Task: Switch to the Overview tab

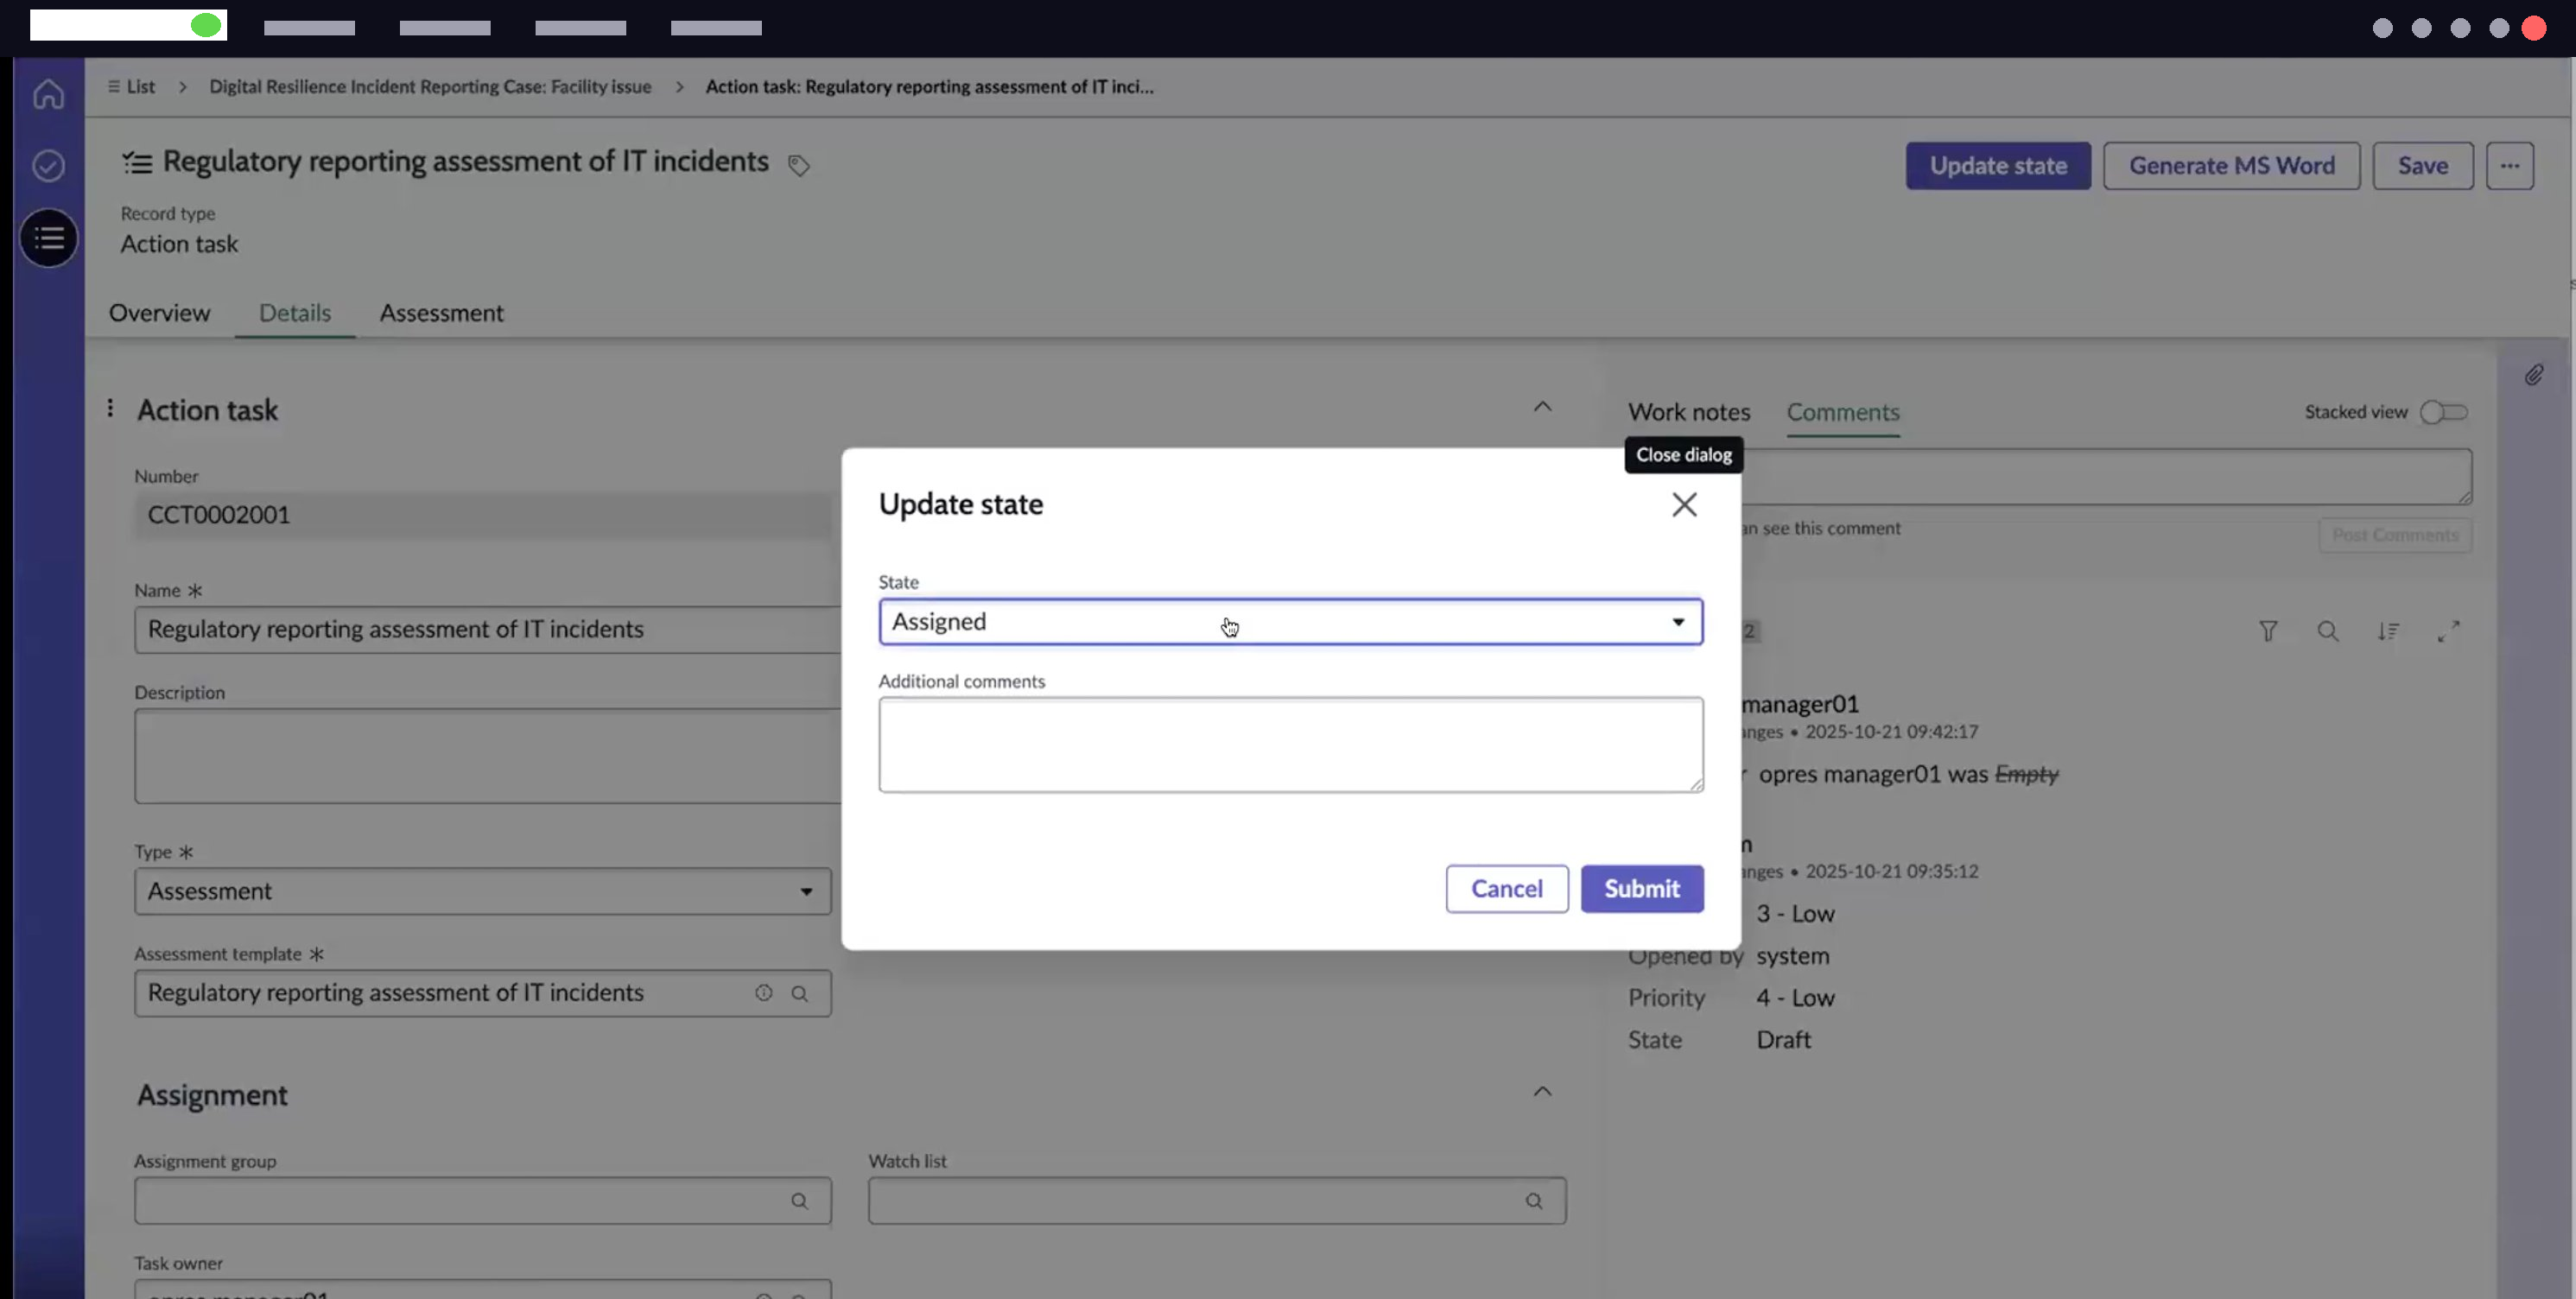Action: tap(159, 313)
